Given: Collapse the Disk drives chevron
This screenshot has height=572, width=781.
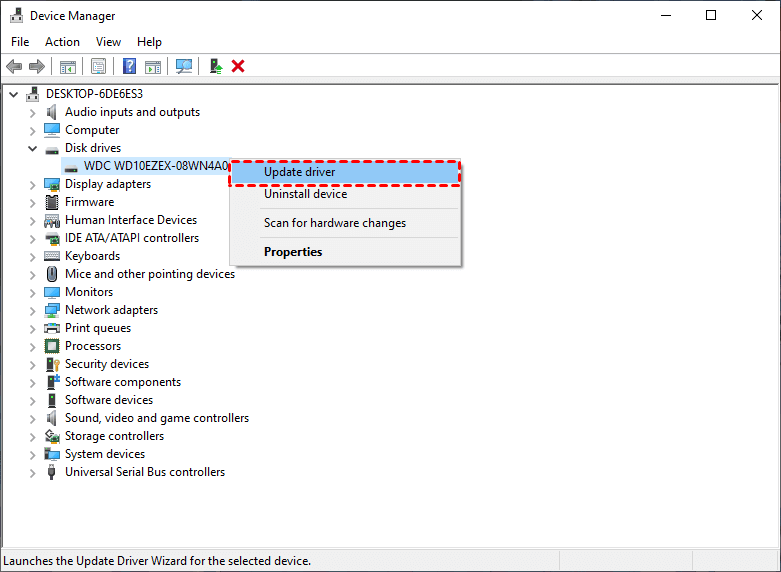Looking at the screenshot, I should coord(32,148).
